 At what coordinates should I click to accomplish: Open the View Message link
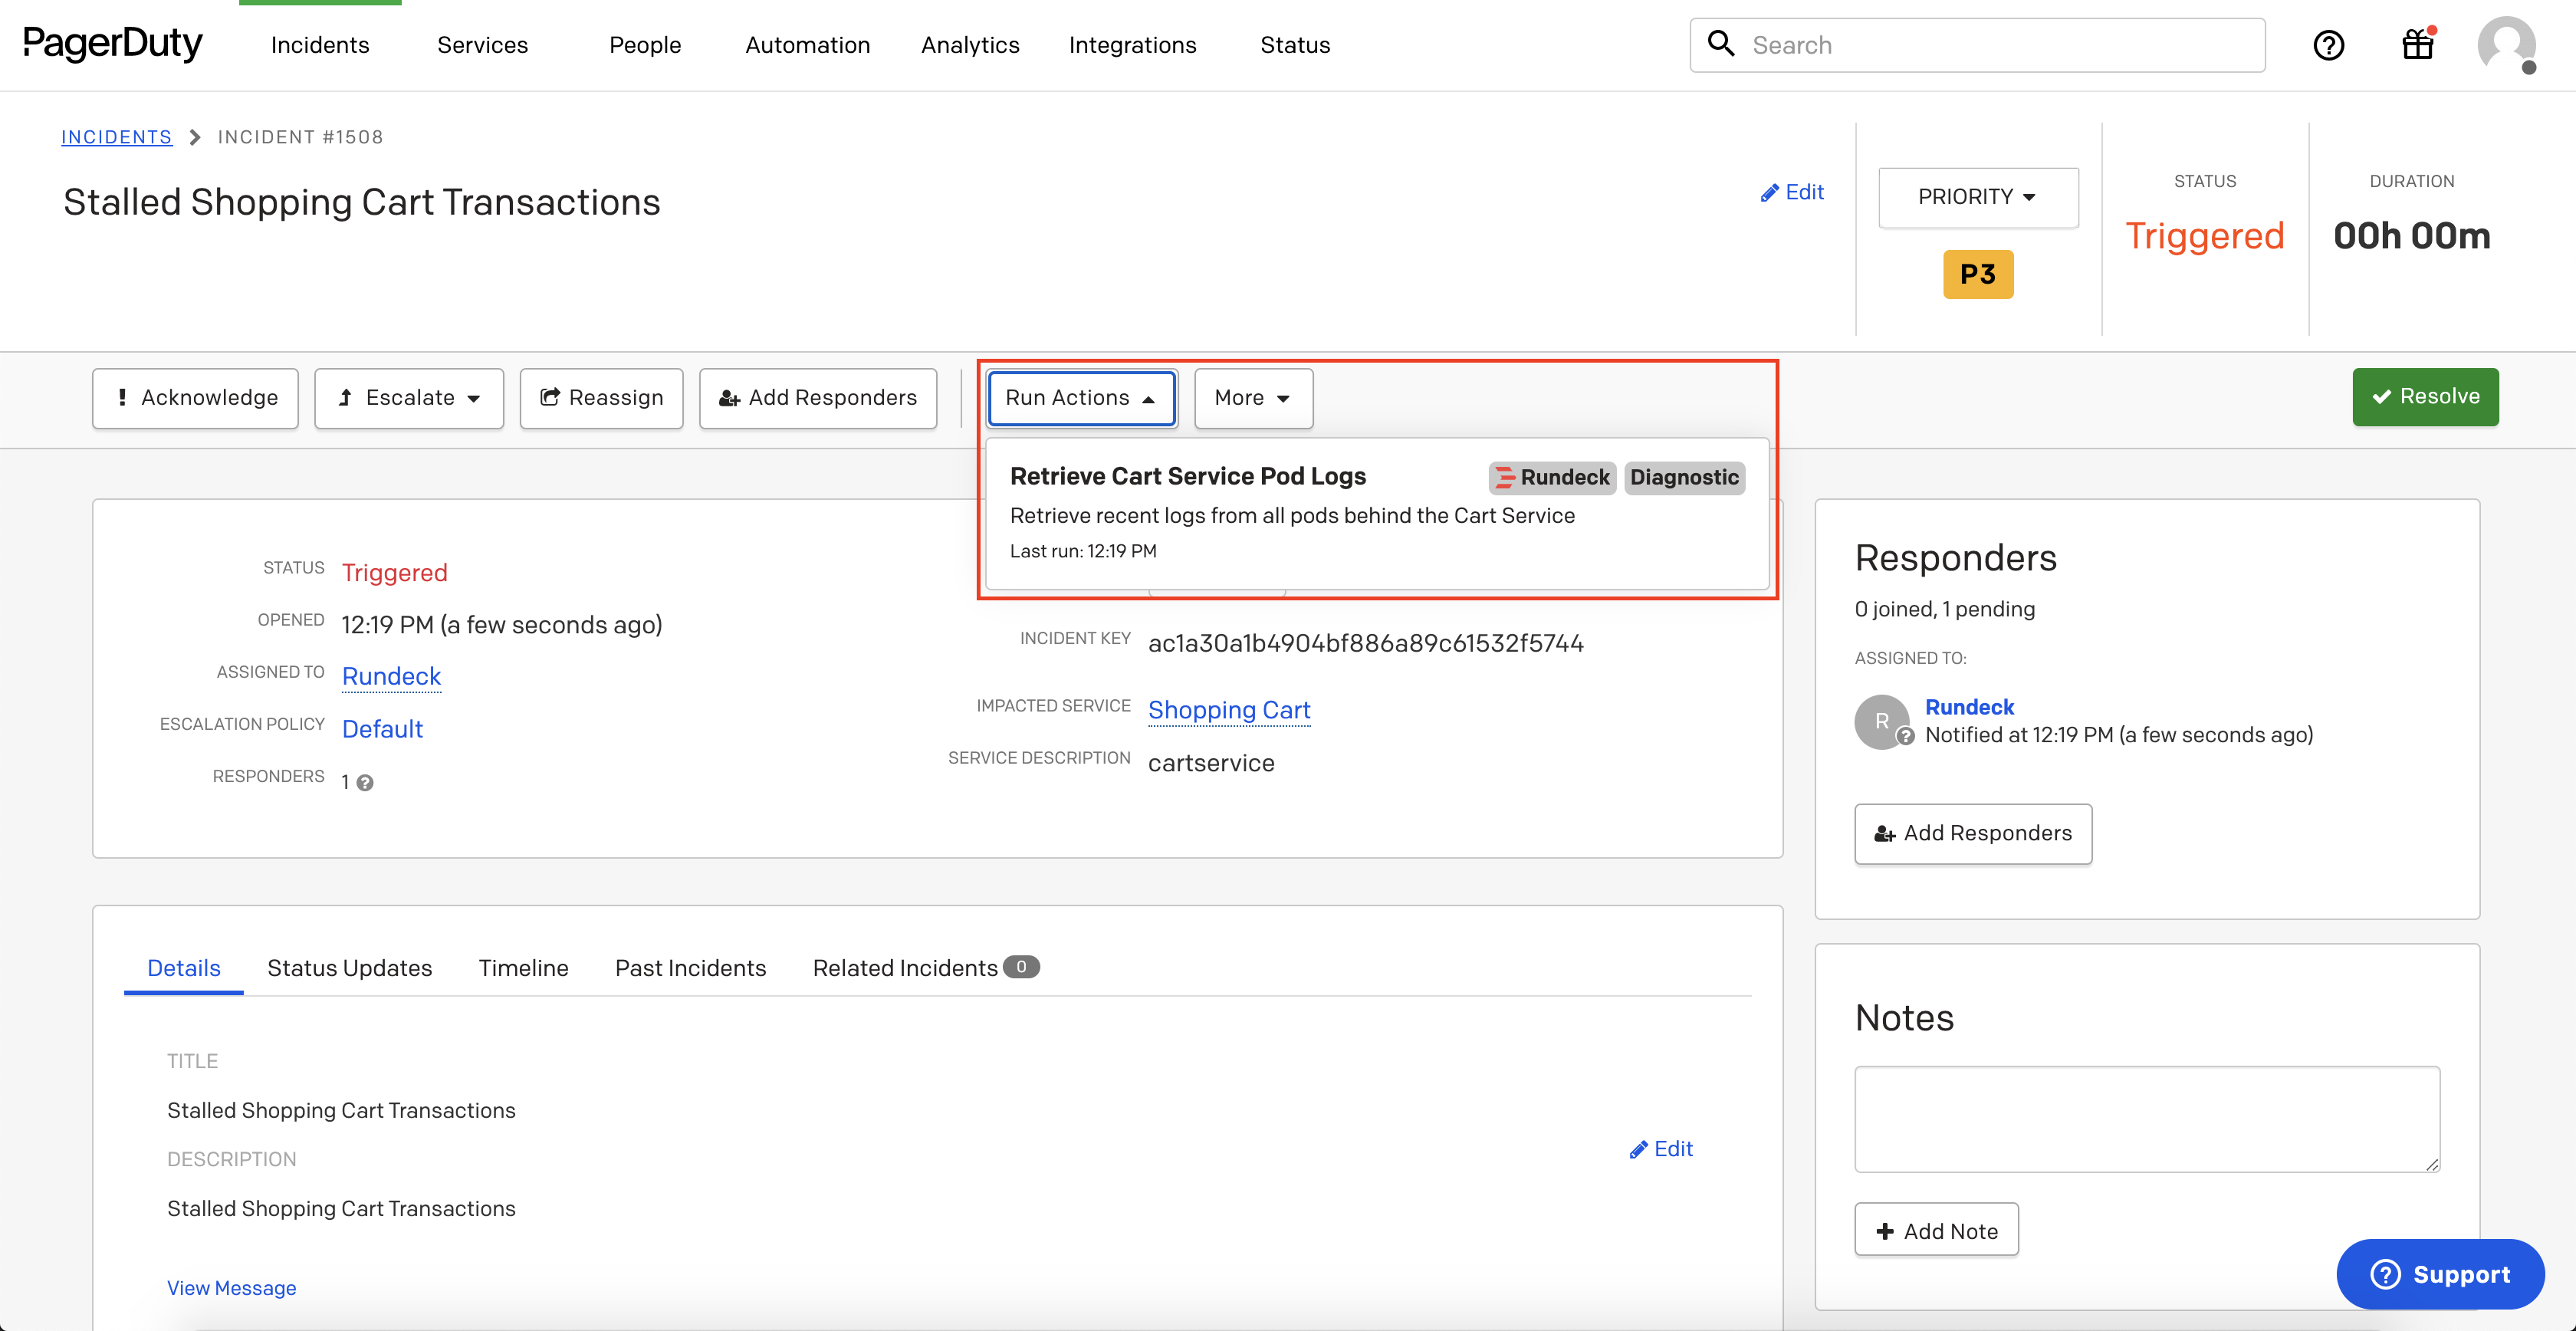231,1288
